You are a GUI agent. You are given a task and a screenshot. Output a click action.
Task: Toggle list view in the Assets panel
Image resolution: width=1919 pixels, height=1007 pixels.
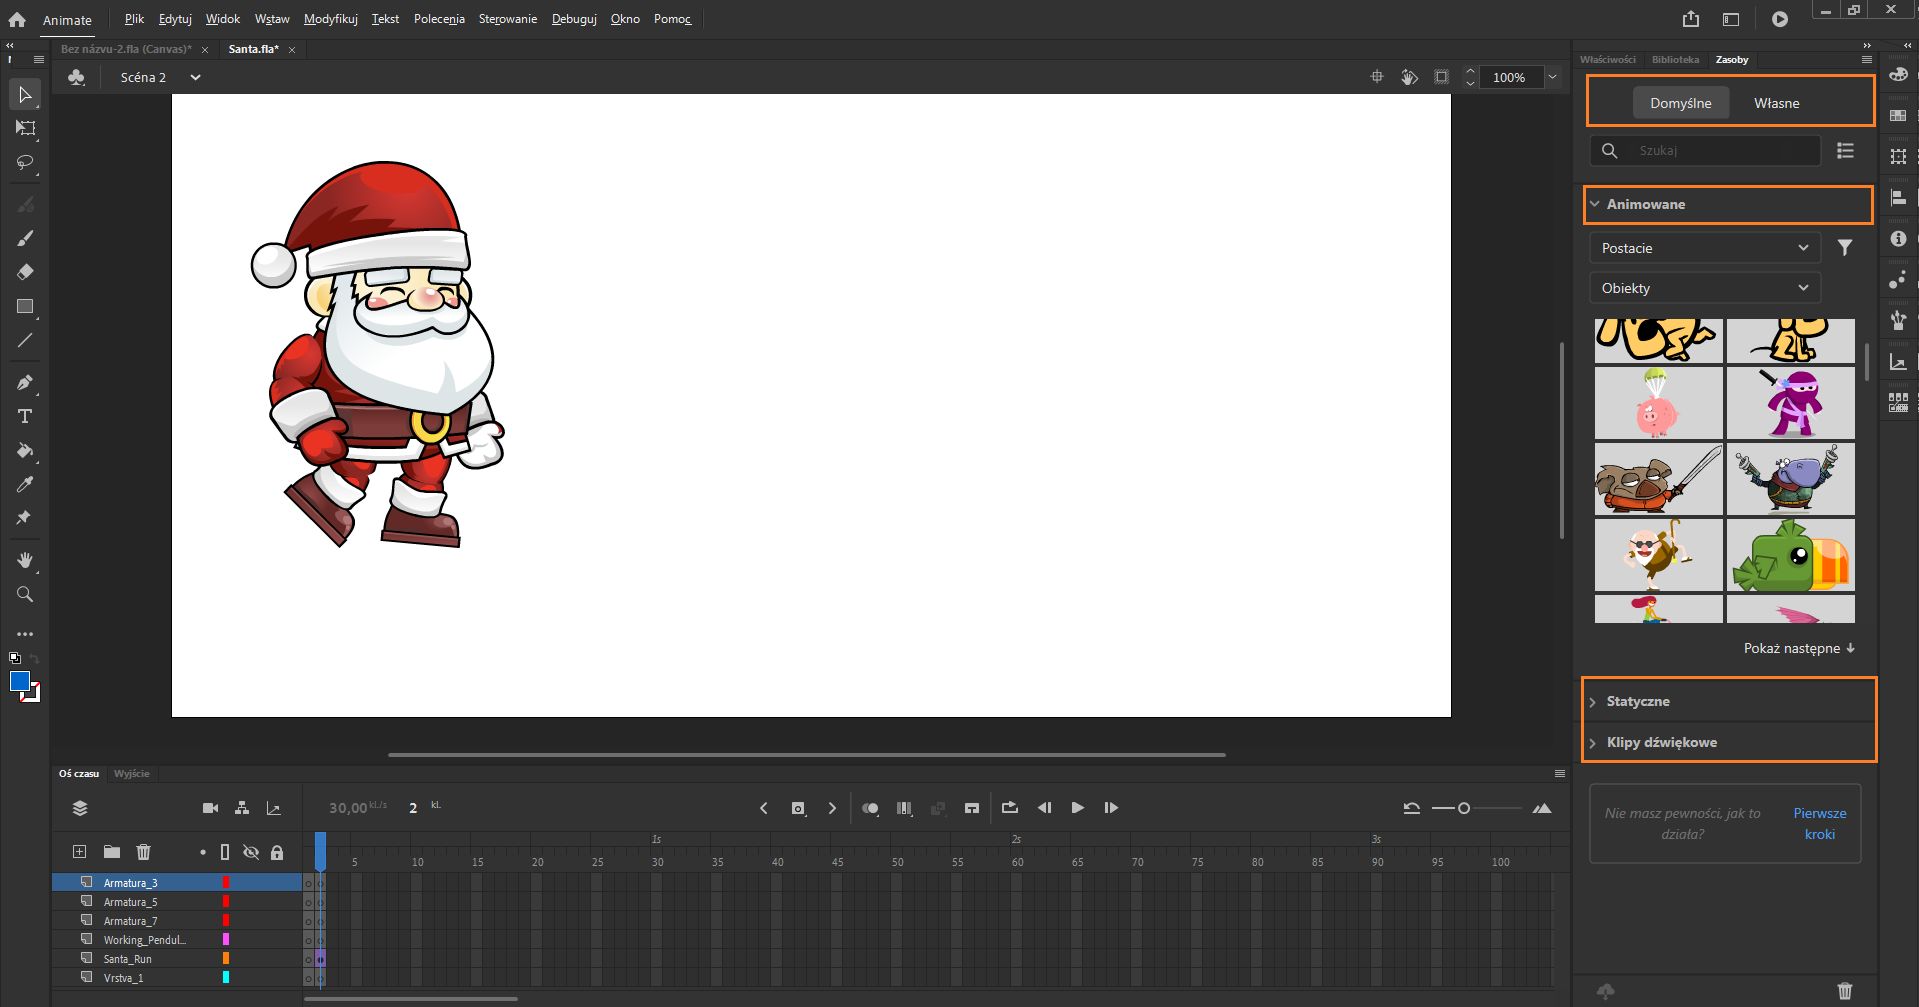(x=1846, y=150)
